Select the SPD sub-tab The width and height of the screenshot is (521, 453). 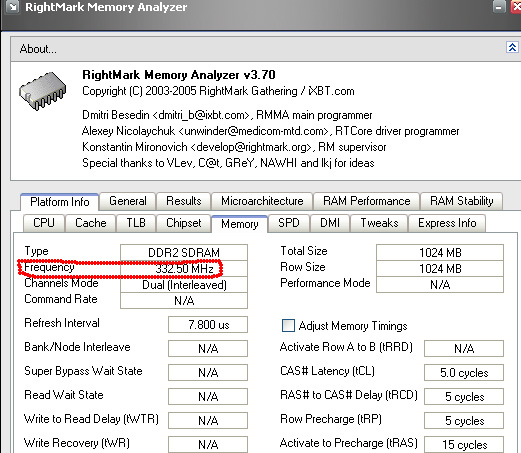point(289,223)
